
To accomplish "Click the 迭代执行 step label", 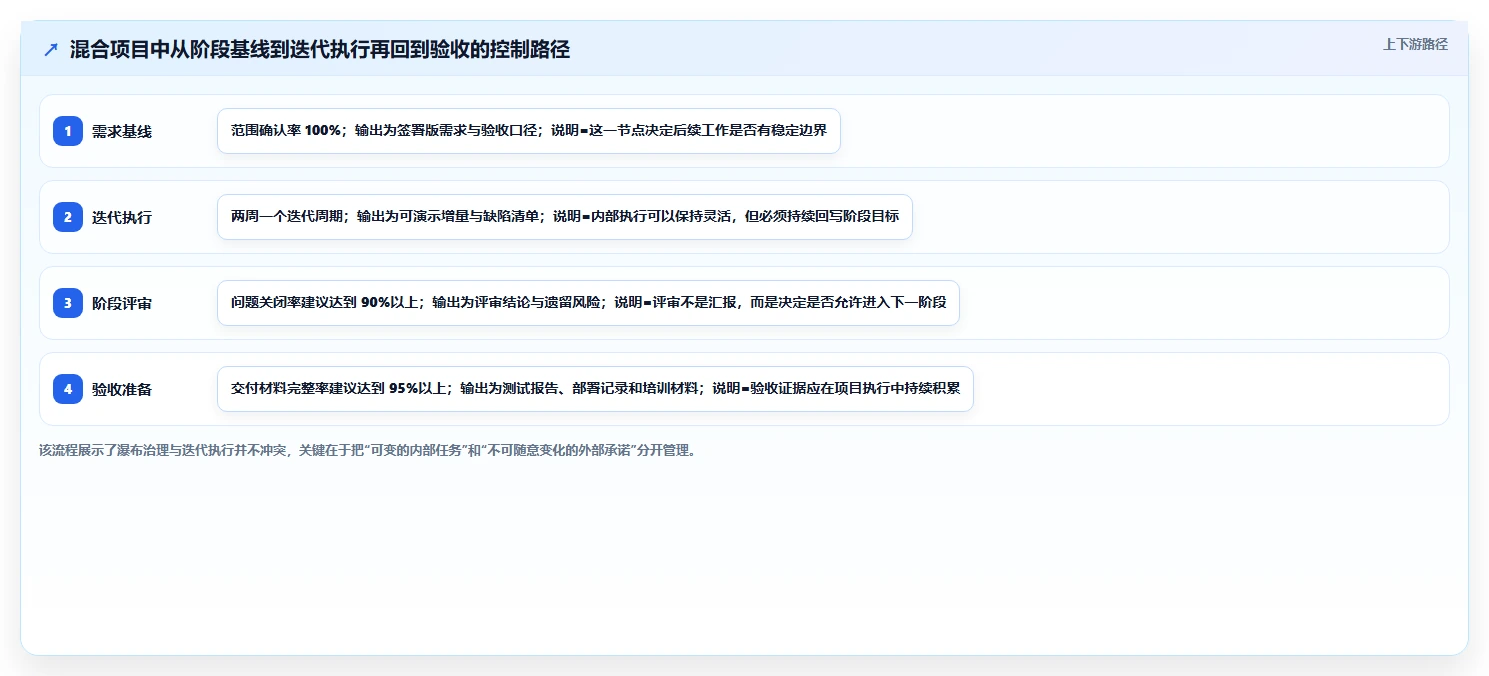I will [122, 217].
